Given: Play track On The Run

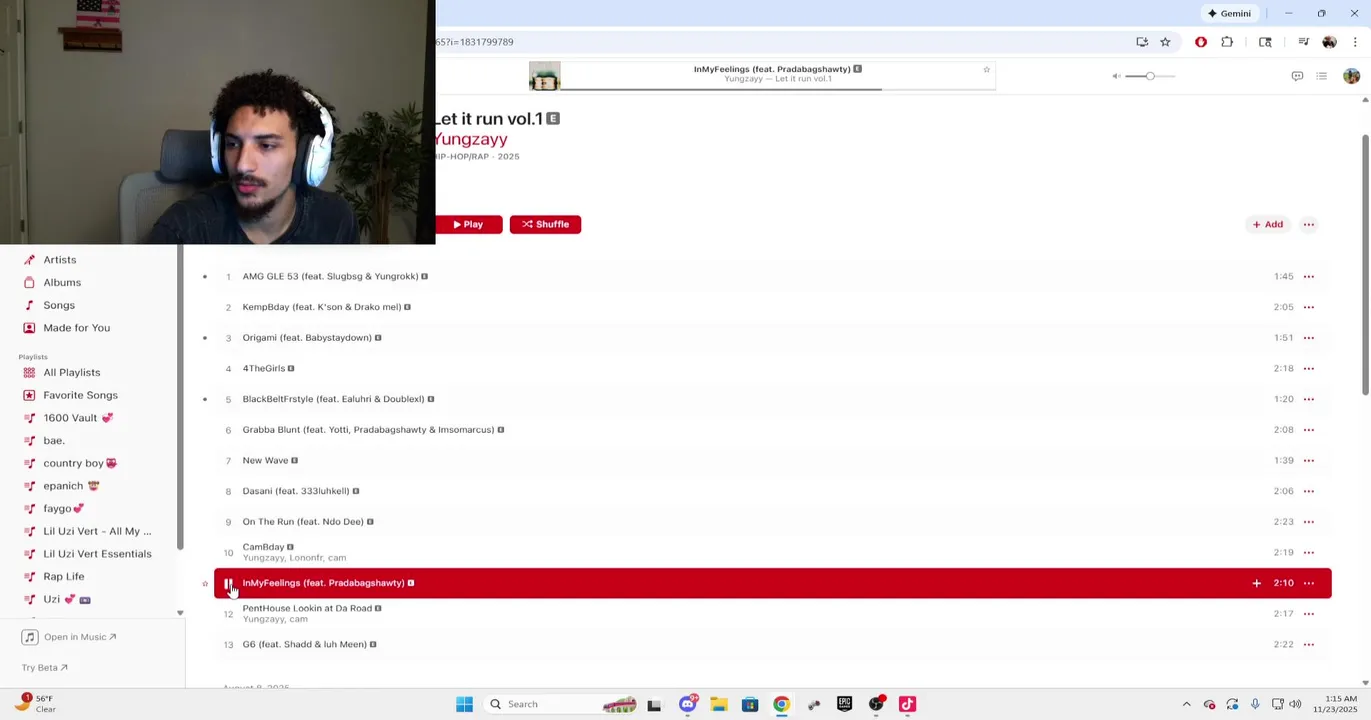Looking at the screenshot, I should [302, 522].
